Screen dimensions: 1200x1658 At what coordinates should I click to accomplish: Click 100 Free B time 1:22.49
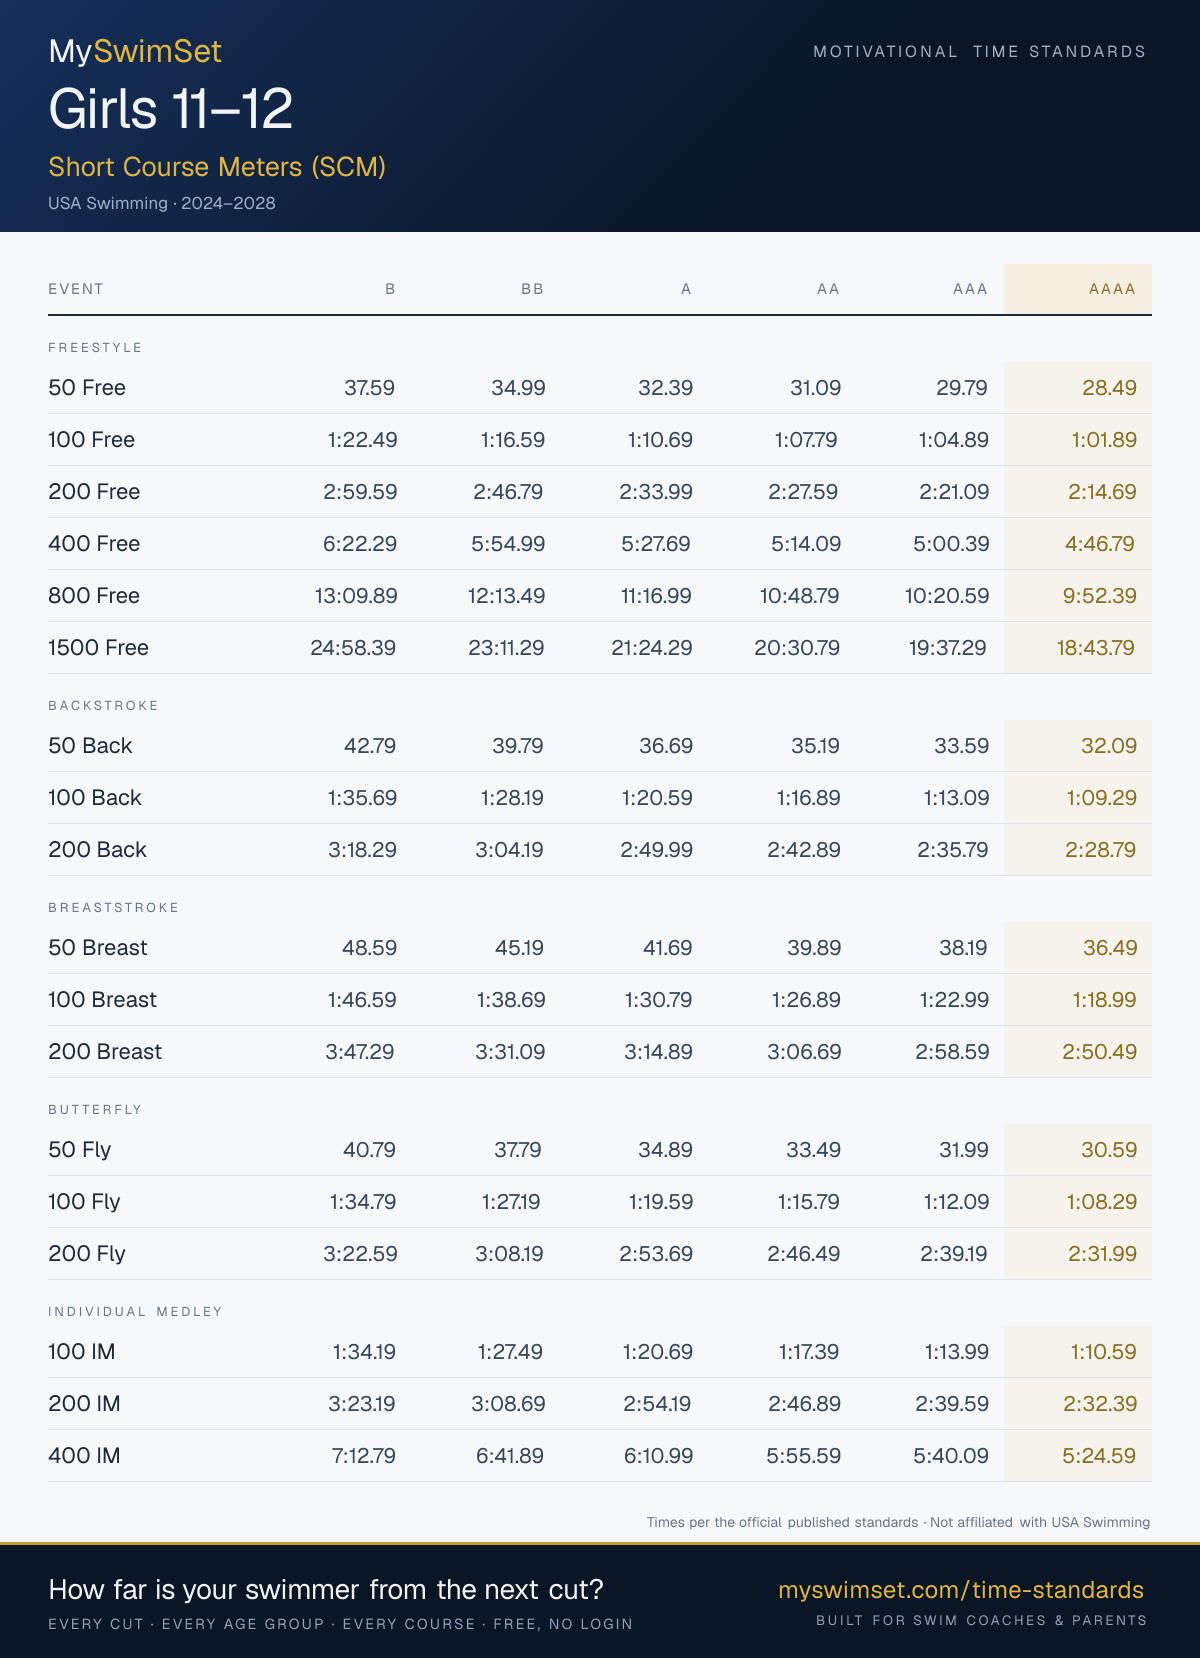(362, 440)
